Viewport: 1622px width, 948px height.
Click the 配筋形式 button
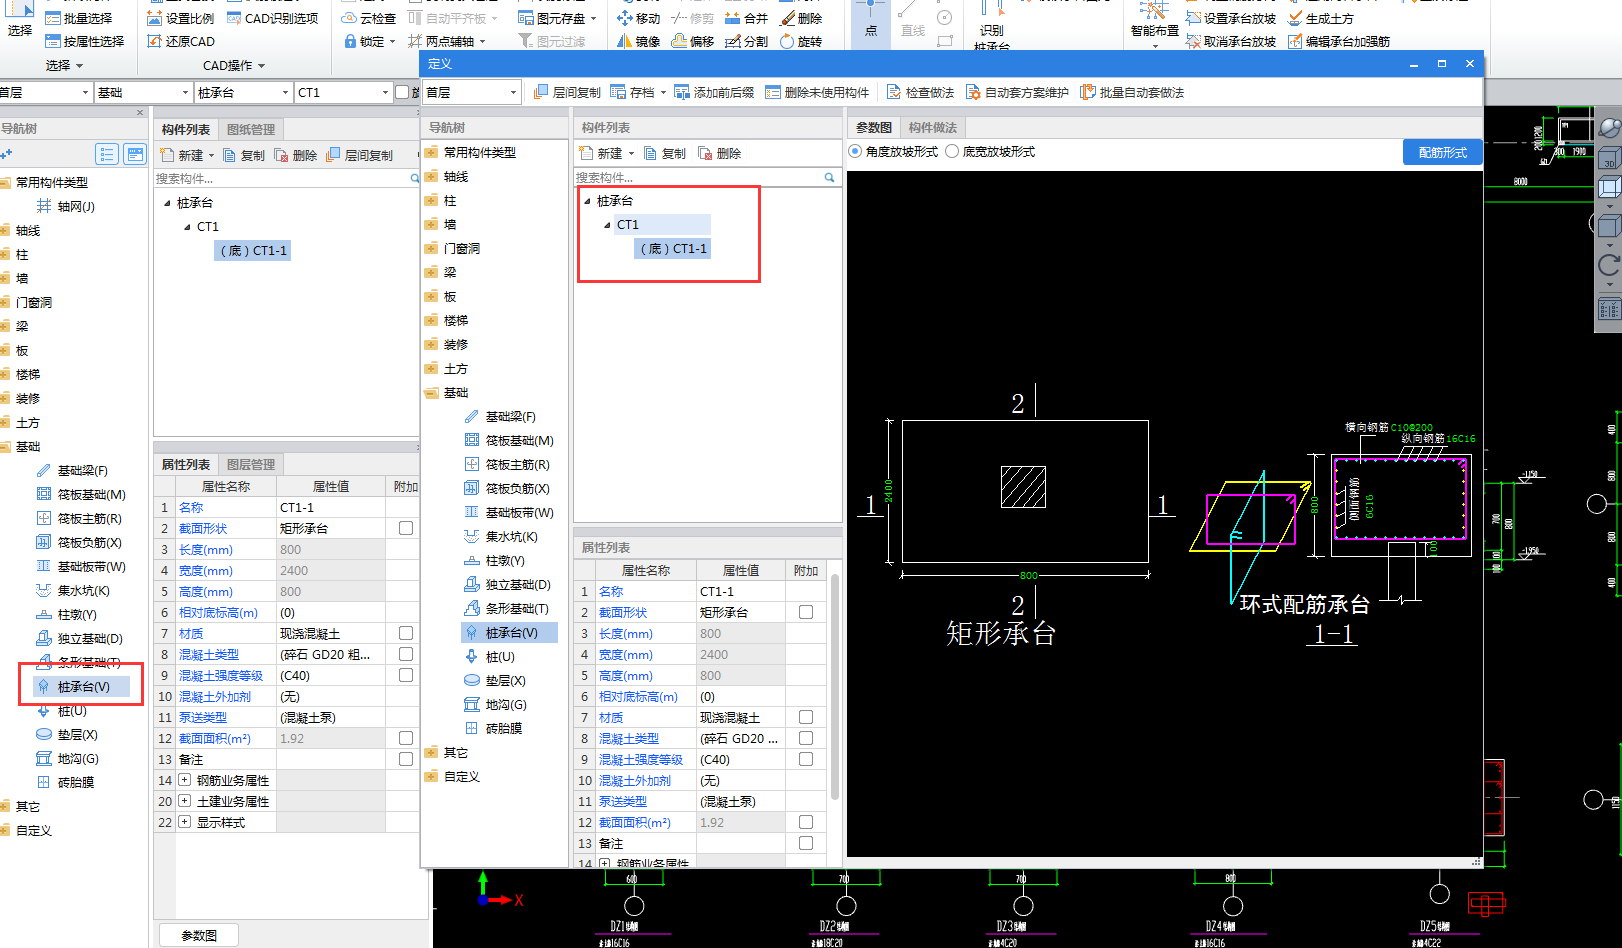pyautogui.click(x=1442, y=153)
